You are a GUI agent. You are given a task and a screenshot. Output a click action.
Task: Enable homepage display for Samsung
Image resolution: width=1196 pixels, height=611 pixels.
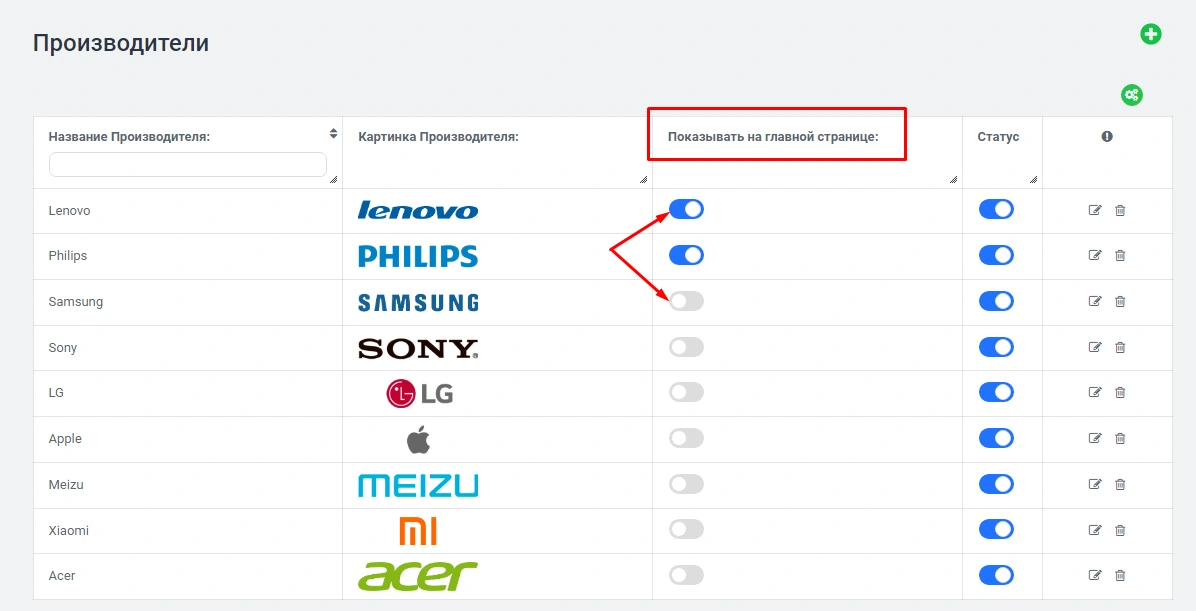pyautogui.click(x=686, y=301)
